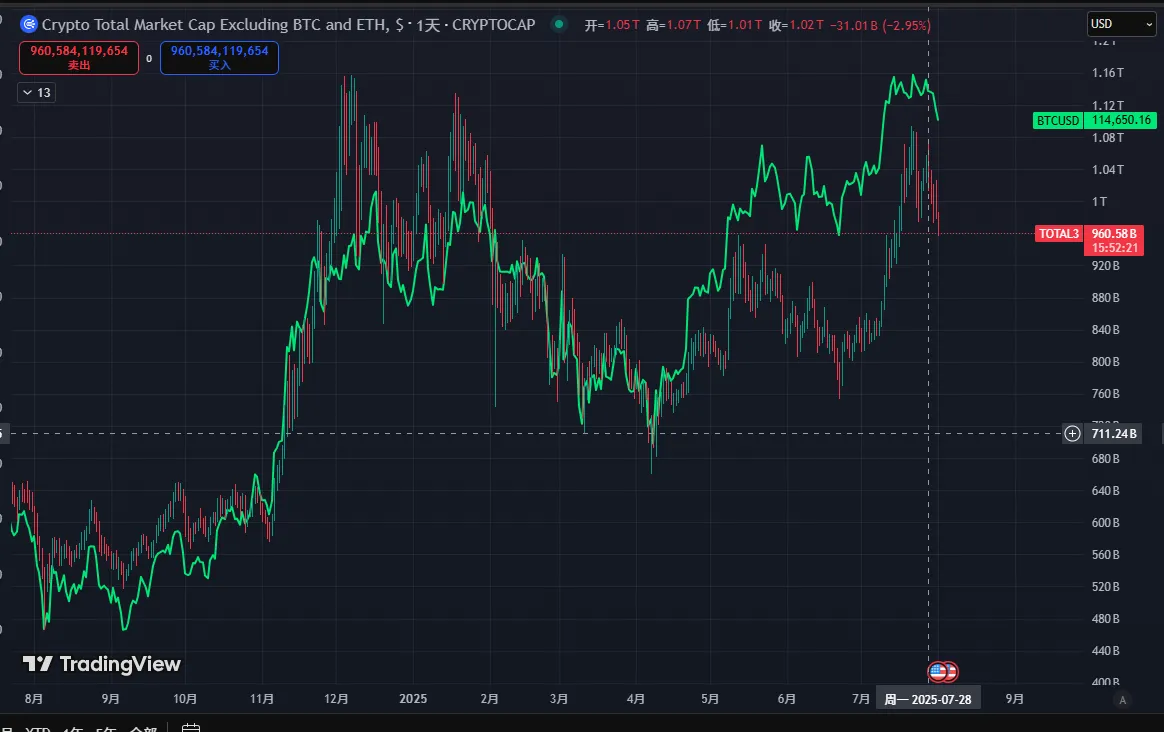Click the spread value 0 between sell and buy
The image size is (1164, 732).
click(149, 58)
